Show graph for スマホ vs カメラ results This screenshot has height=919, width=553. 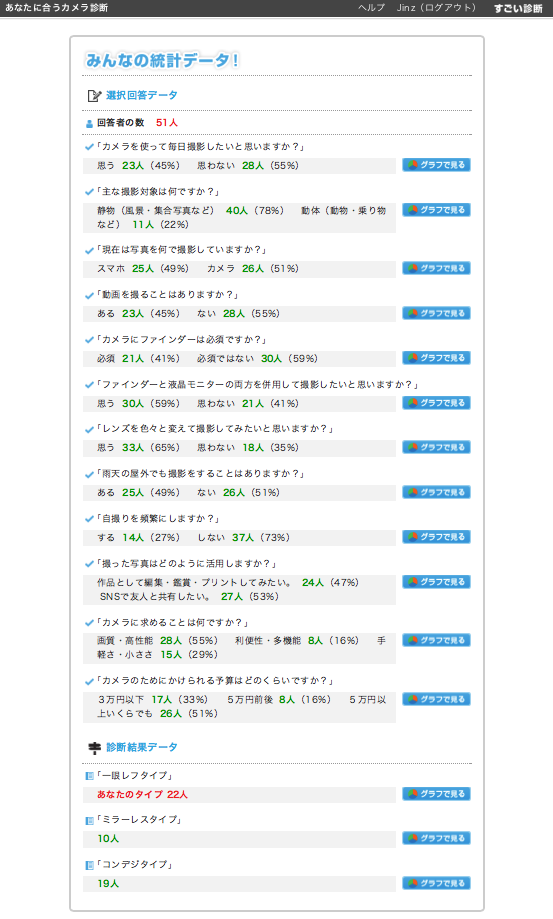point(436,268)
